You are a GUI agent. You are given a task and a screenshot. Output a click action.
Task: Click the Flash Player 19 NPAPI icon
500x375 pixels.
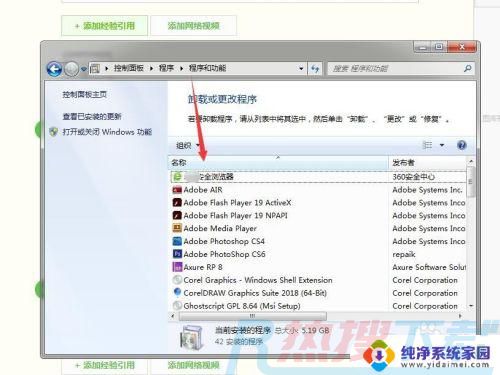click(x=177, y=215)
